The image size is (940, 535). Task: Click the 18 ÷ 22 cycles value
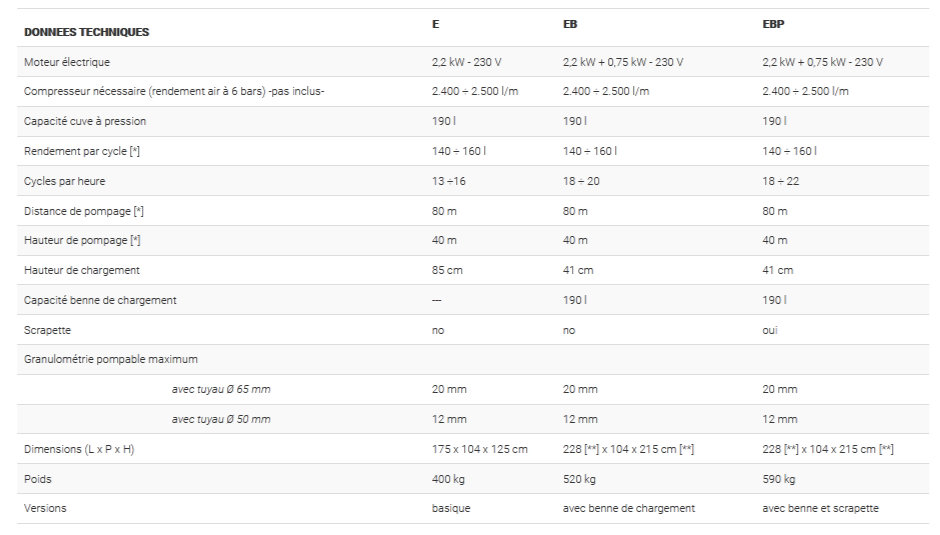[x=781, y=181]
